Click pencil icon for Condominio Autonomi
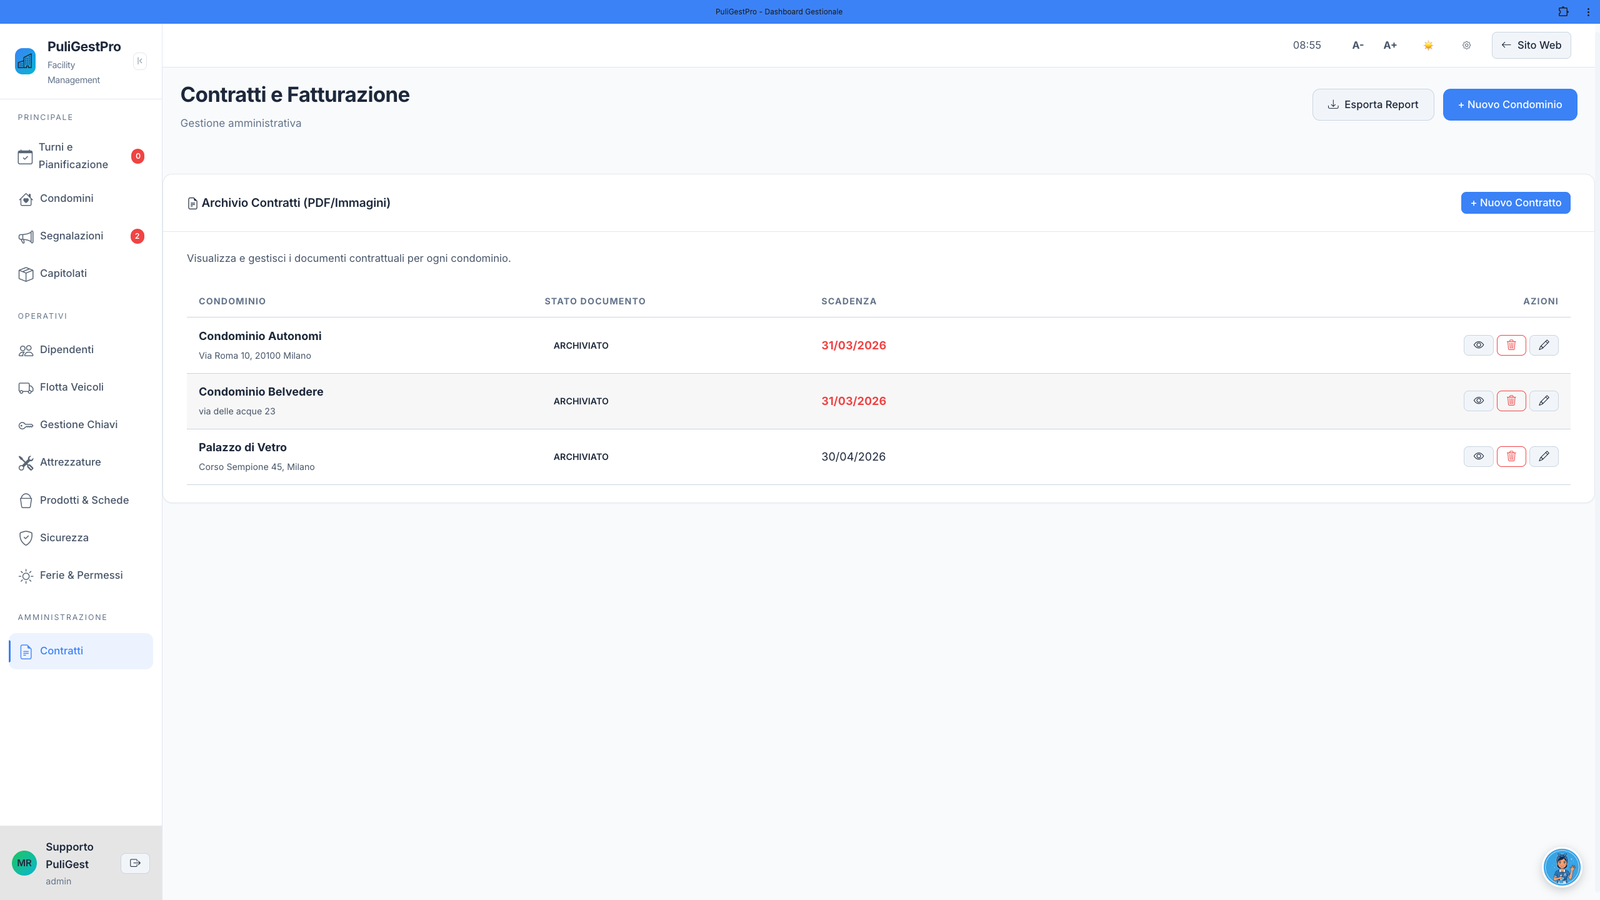This screenshot has height=900, width=1600. [x=1544, y=345]
